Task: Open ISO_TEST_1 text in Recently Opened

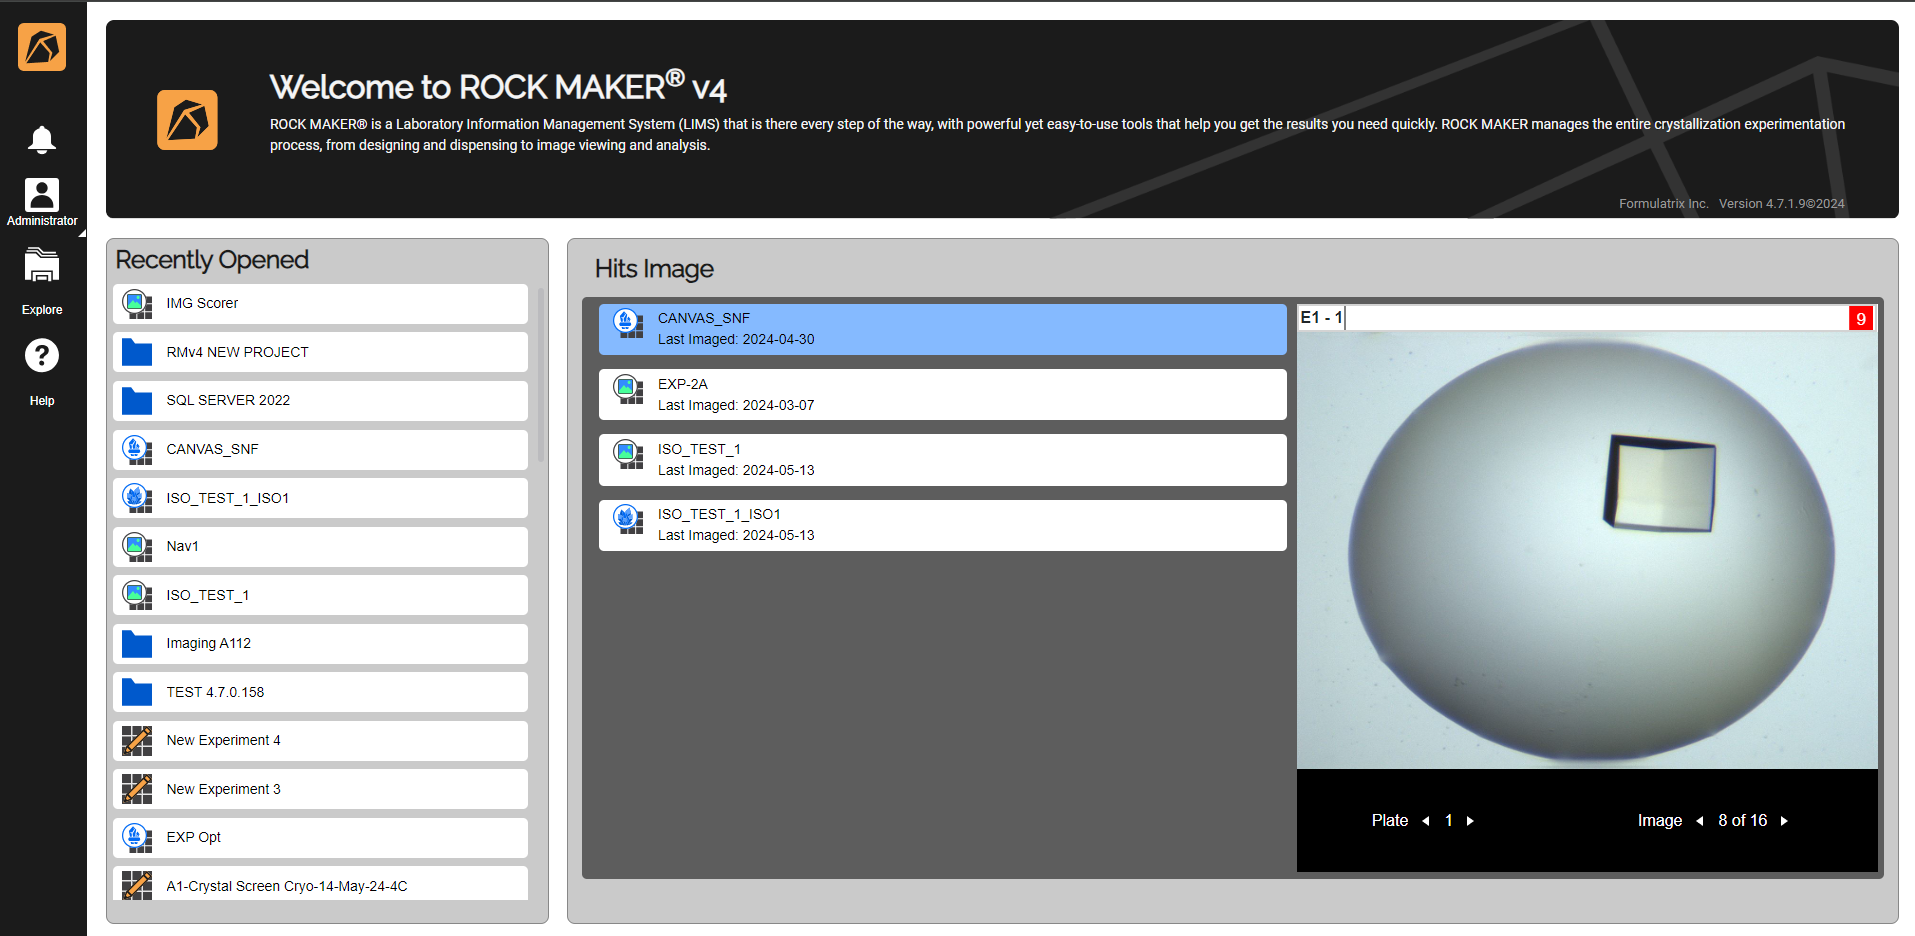Action: click(207, 595)
